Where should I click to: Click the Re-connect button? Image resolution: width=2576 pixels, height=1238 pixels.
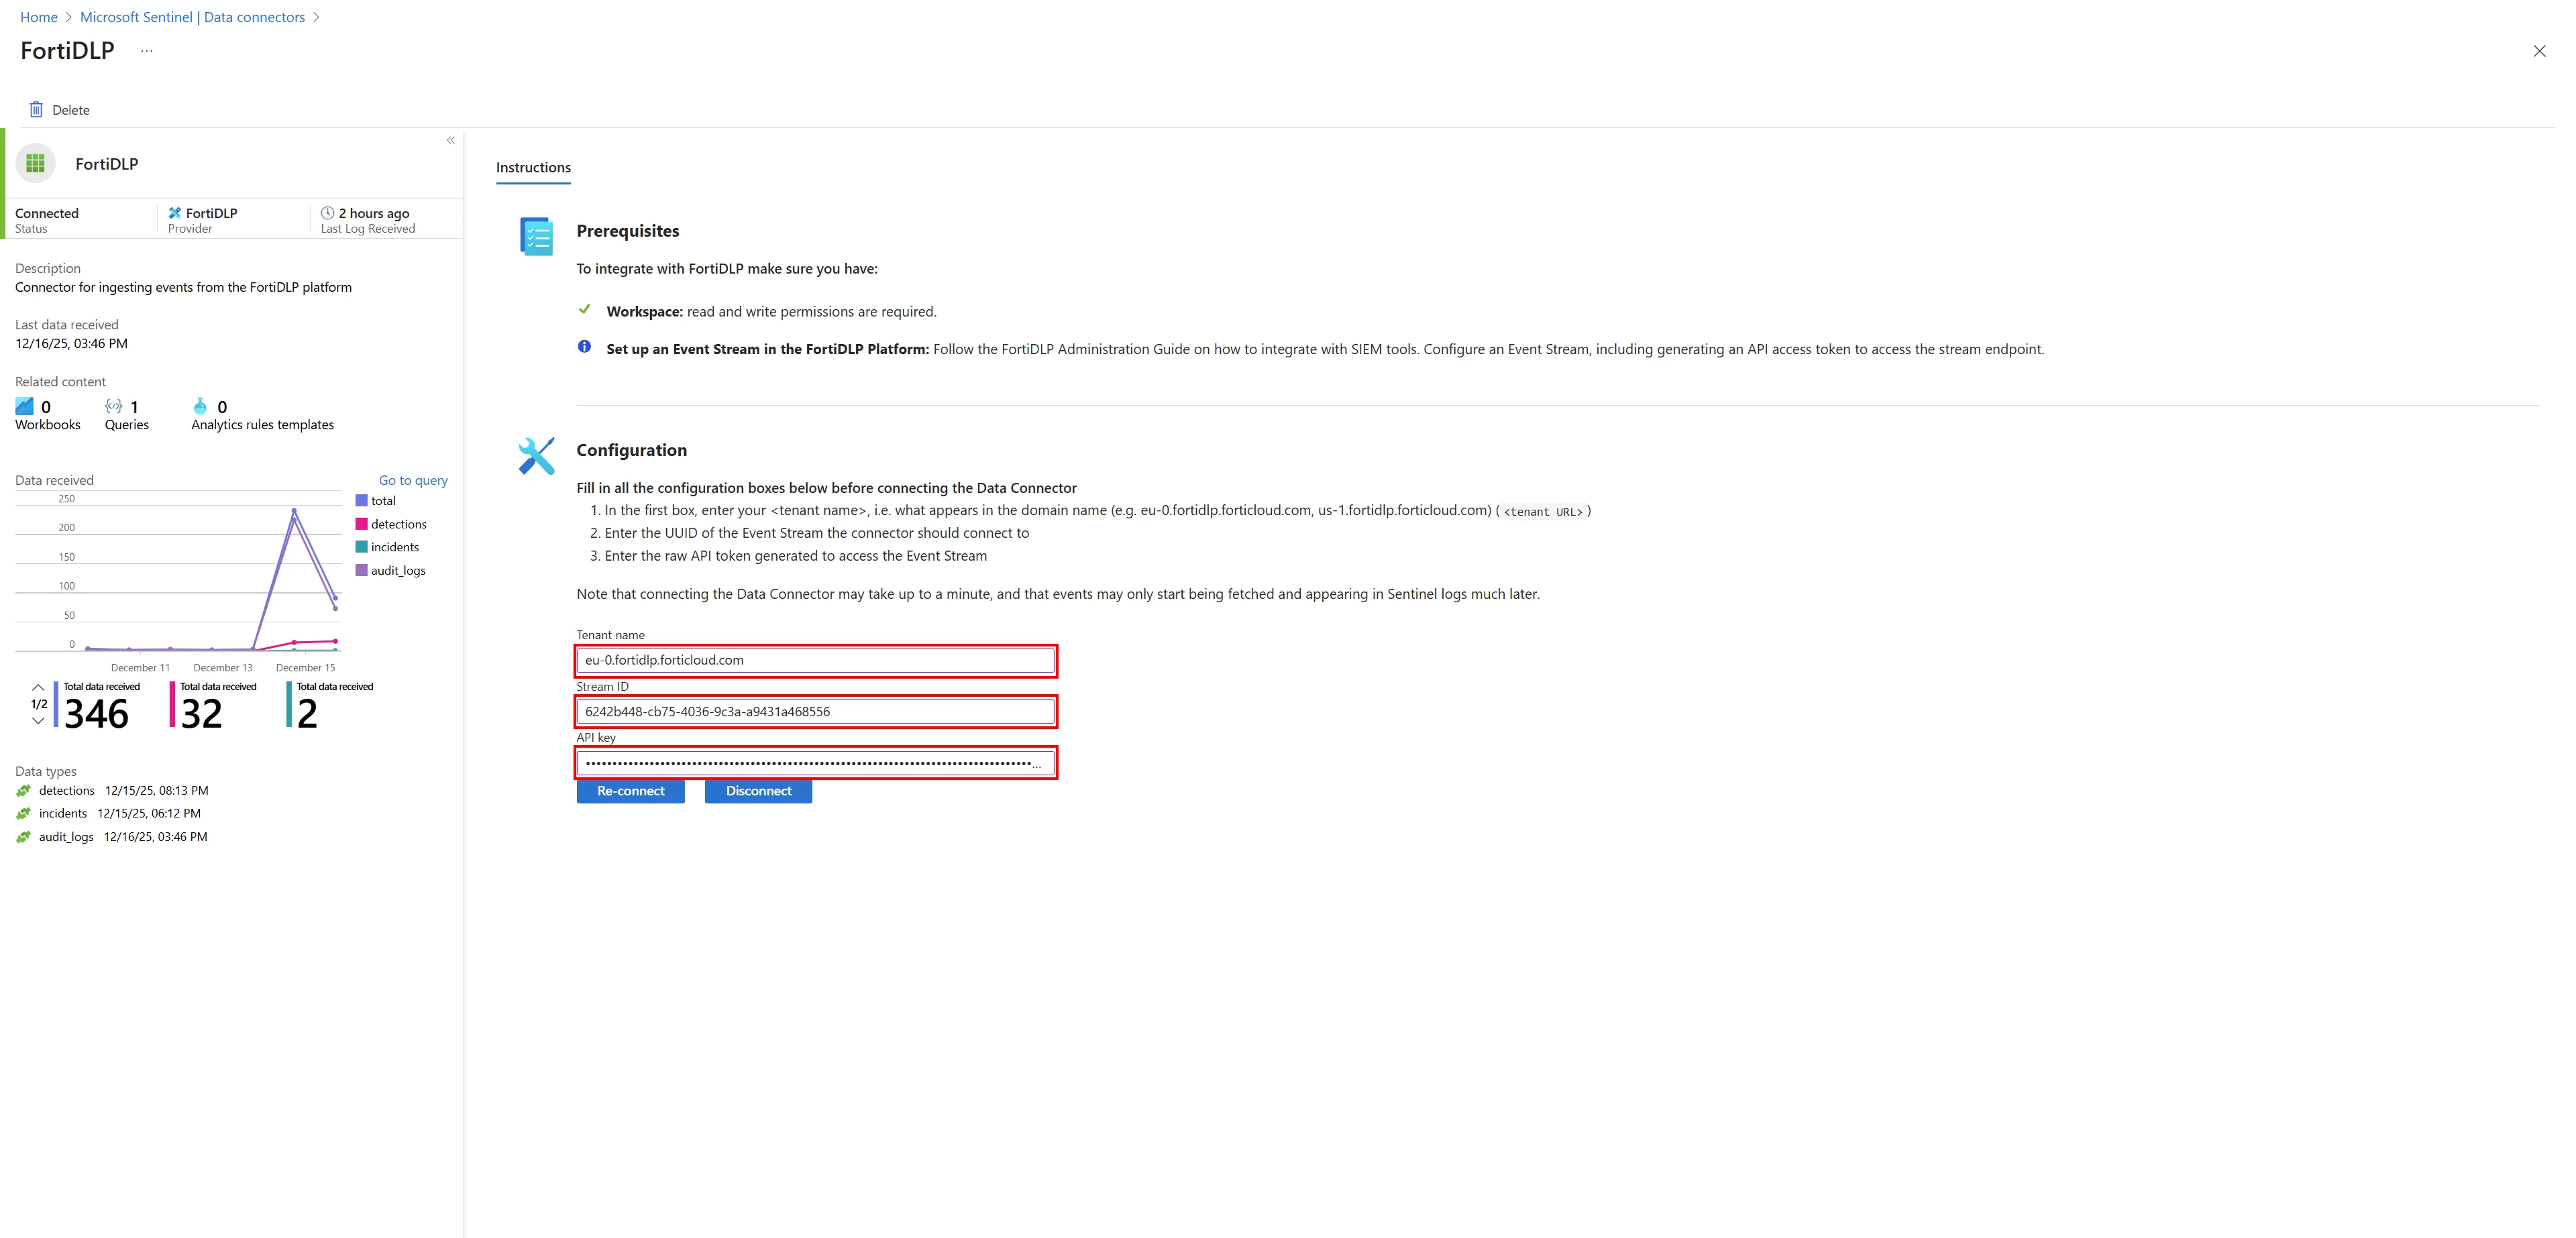pyautogui.click(x=630, y=791)
